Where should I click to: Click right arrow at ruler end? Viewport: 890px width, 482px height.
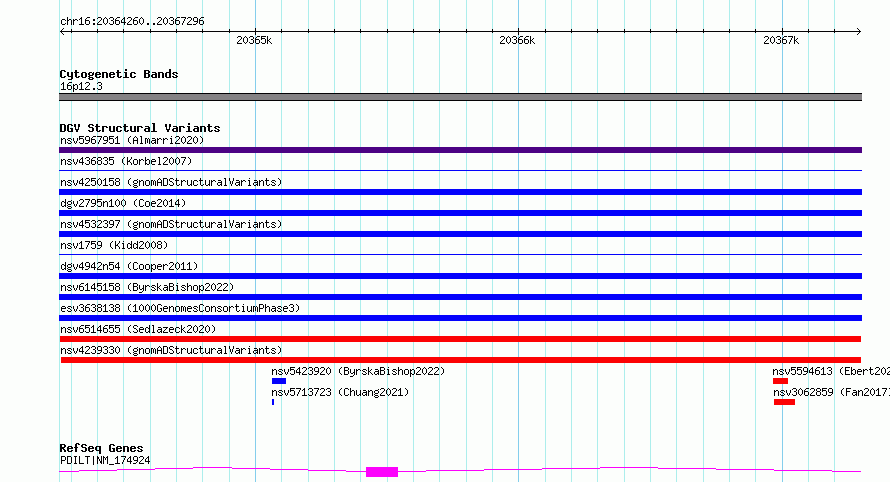(858, 31)
